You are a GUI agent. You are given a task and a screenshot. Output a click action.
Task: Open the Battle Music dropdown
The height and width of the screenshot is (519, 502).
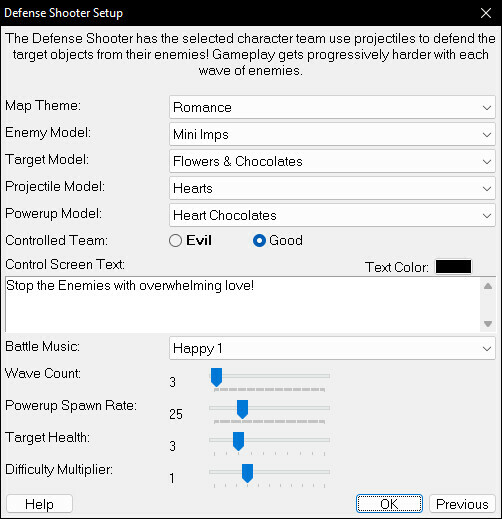click(x=332, y=348)
